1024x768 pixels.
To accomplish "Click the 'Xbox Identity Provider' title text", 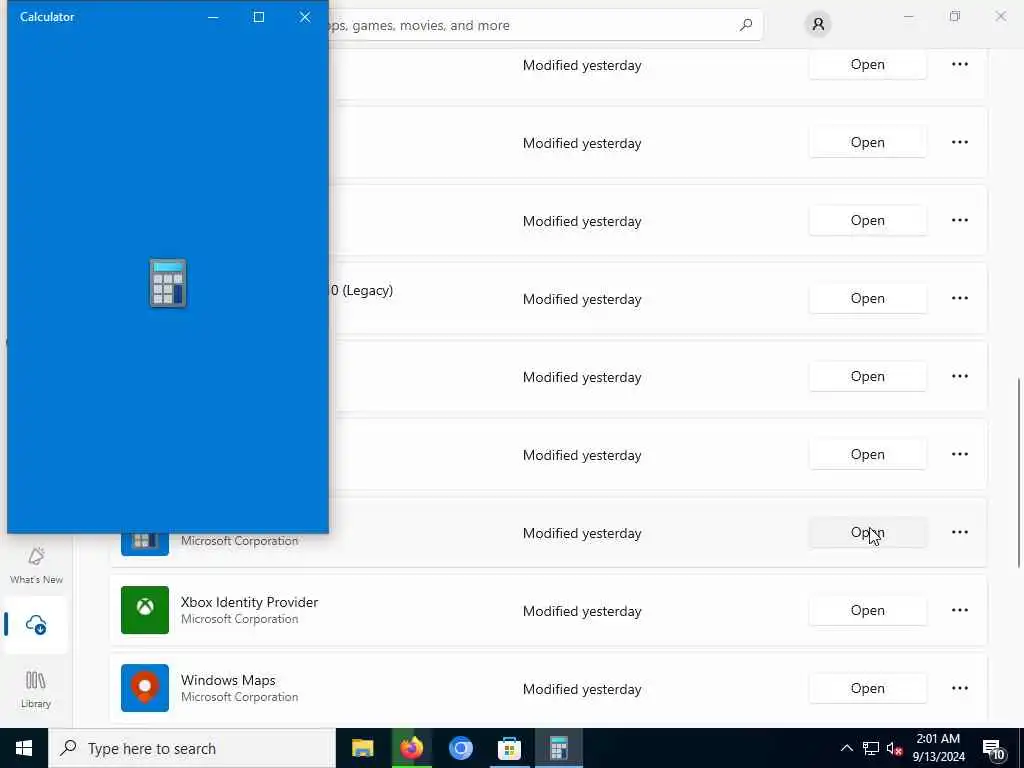I will [x=249, y=602].
